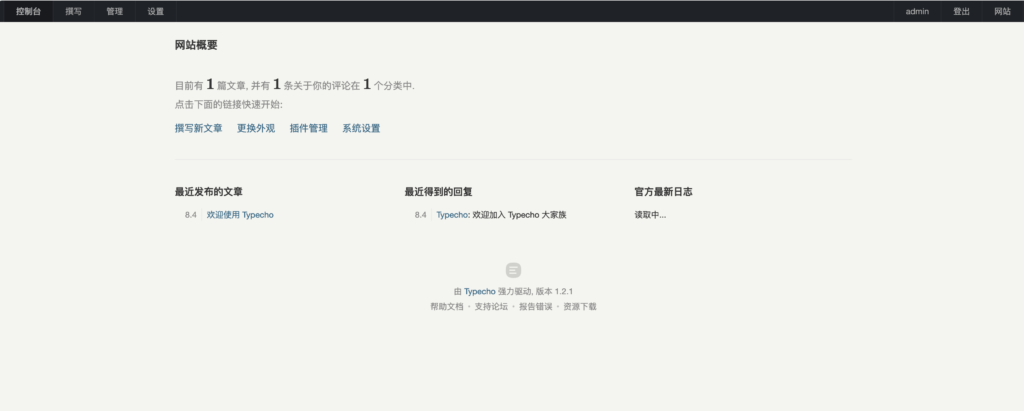Open 资源下载 footer link

click(580, 306)
